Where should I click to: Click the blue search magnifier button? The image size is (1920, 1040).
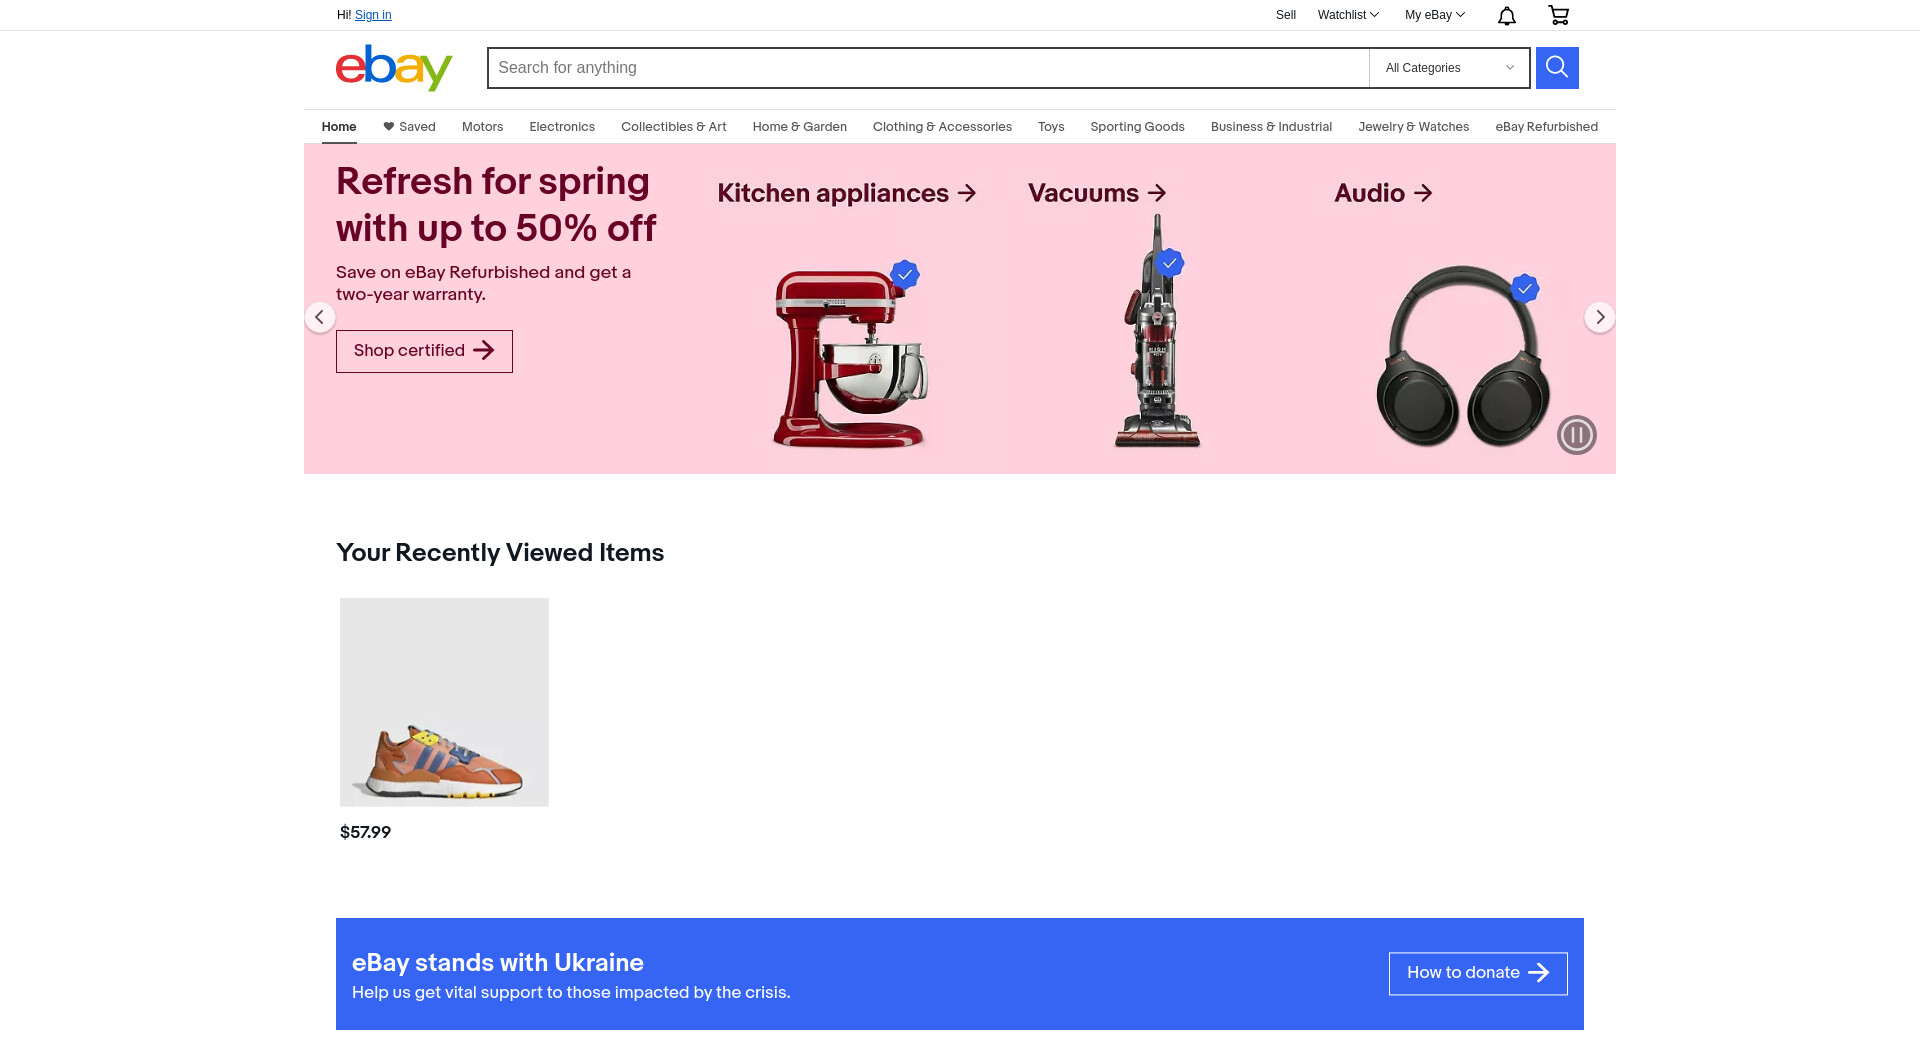tap(1557, 68)
